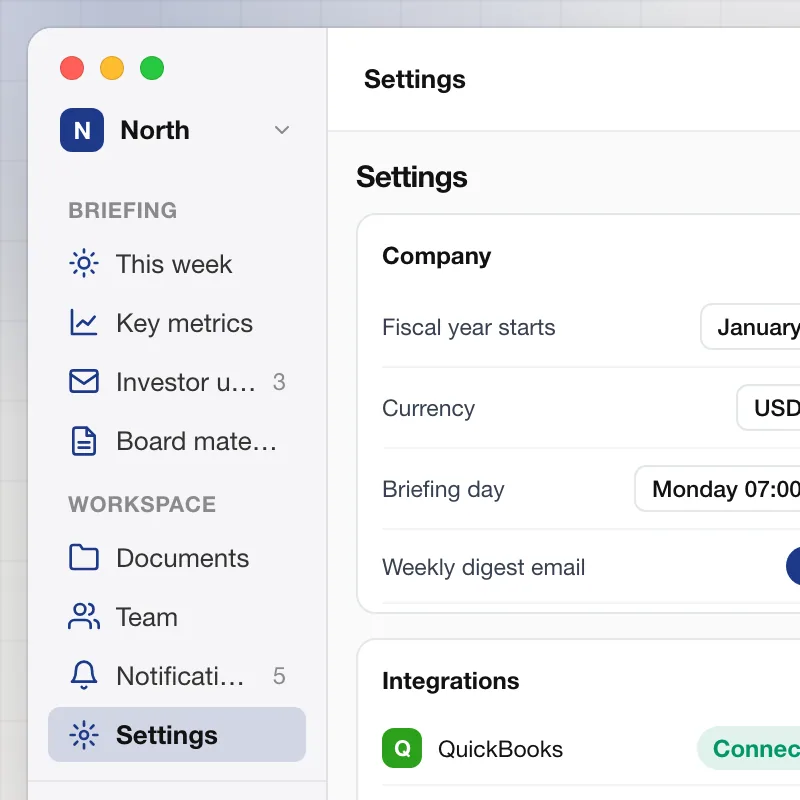The image size is (800, 800).
Task: Click the WORKSPACE section header
Action: 142,504
